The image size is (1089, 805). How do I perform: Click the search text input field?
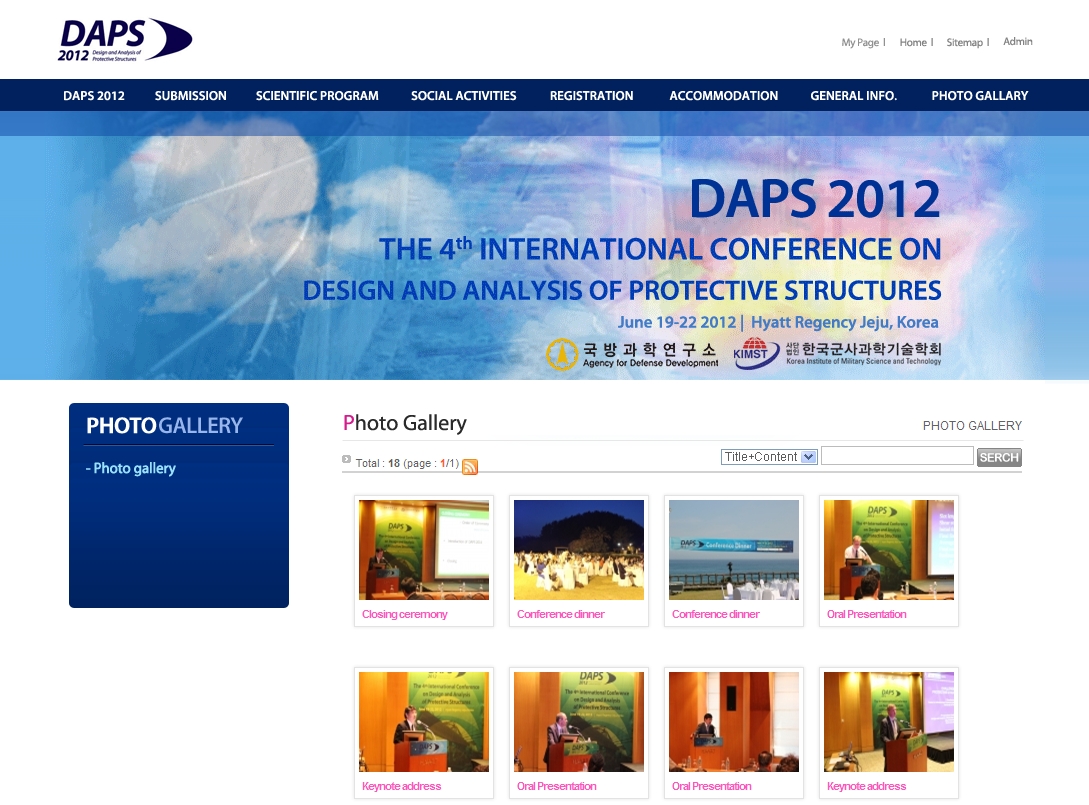pyautogui.click(x=897, y=456)
